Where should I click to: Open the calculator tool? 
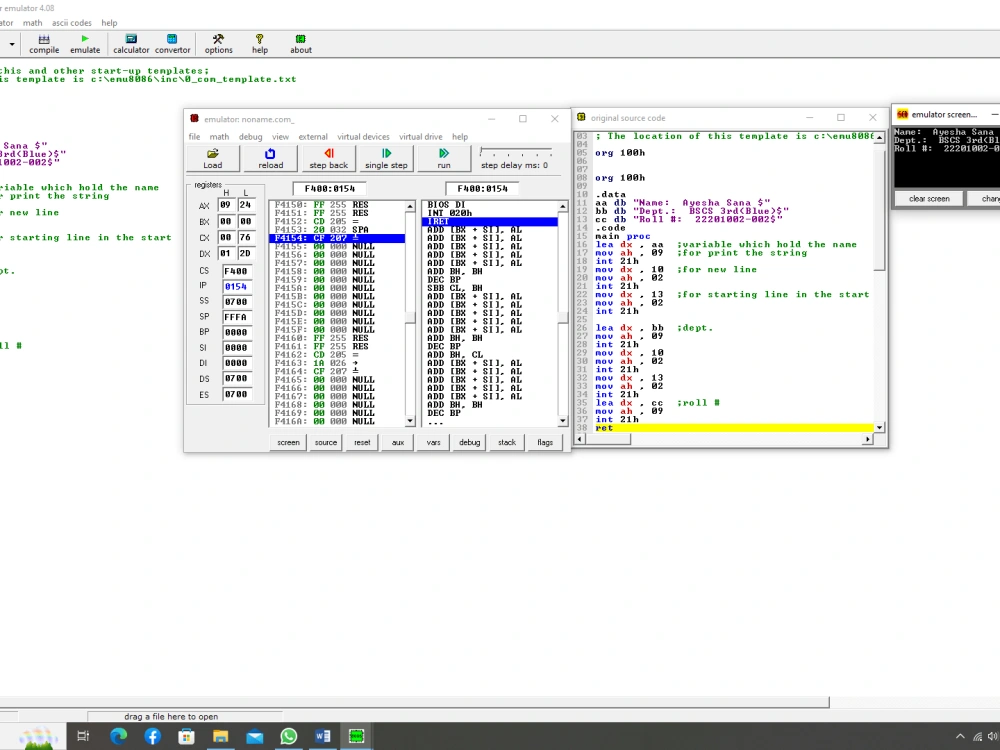(131, 44)
